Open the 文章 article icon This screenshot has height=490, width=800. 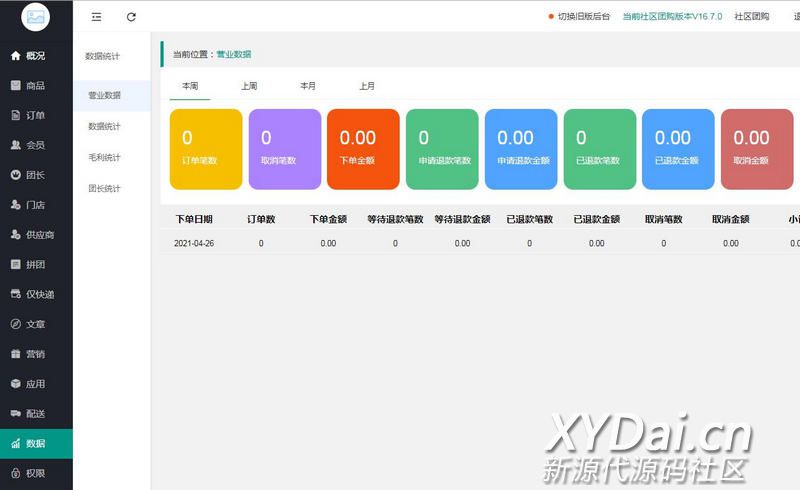[16, 324]
